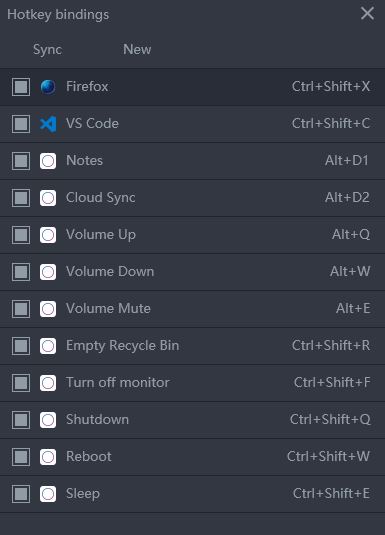This screenshot has height=535, width=385.
Task: Select the Alt+D1 shortcut for Notes
Action: (x=347, y=160)
